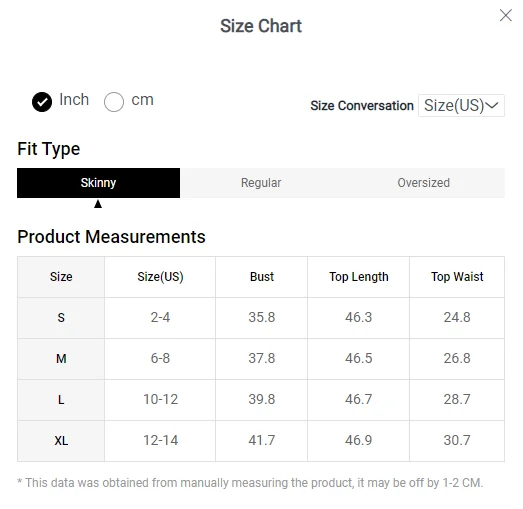Viewport: 523px width, 509px height.
Task: Select the XL size row label
Action: pos(61,441)
